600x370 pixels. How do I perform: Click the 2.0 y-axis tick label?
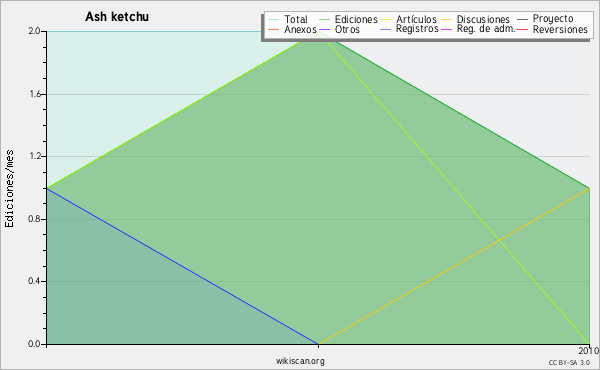coord(34,31)
